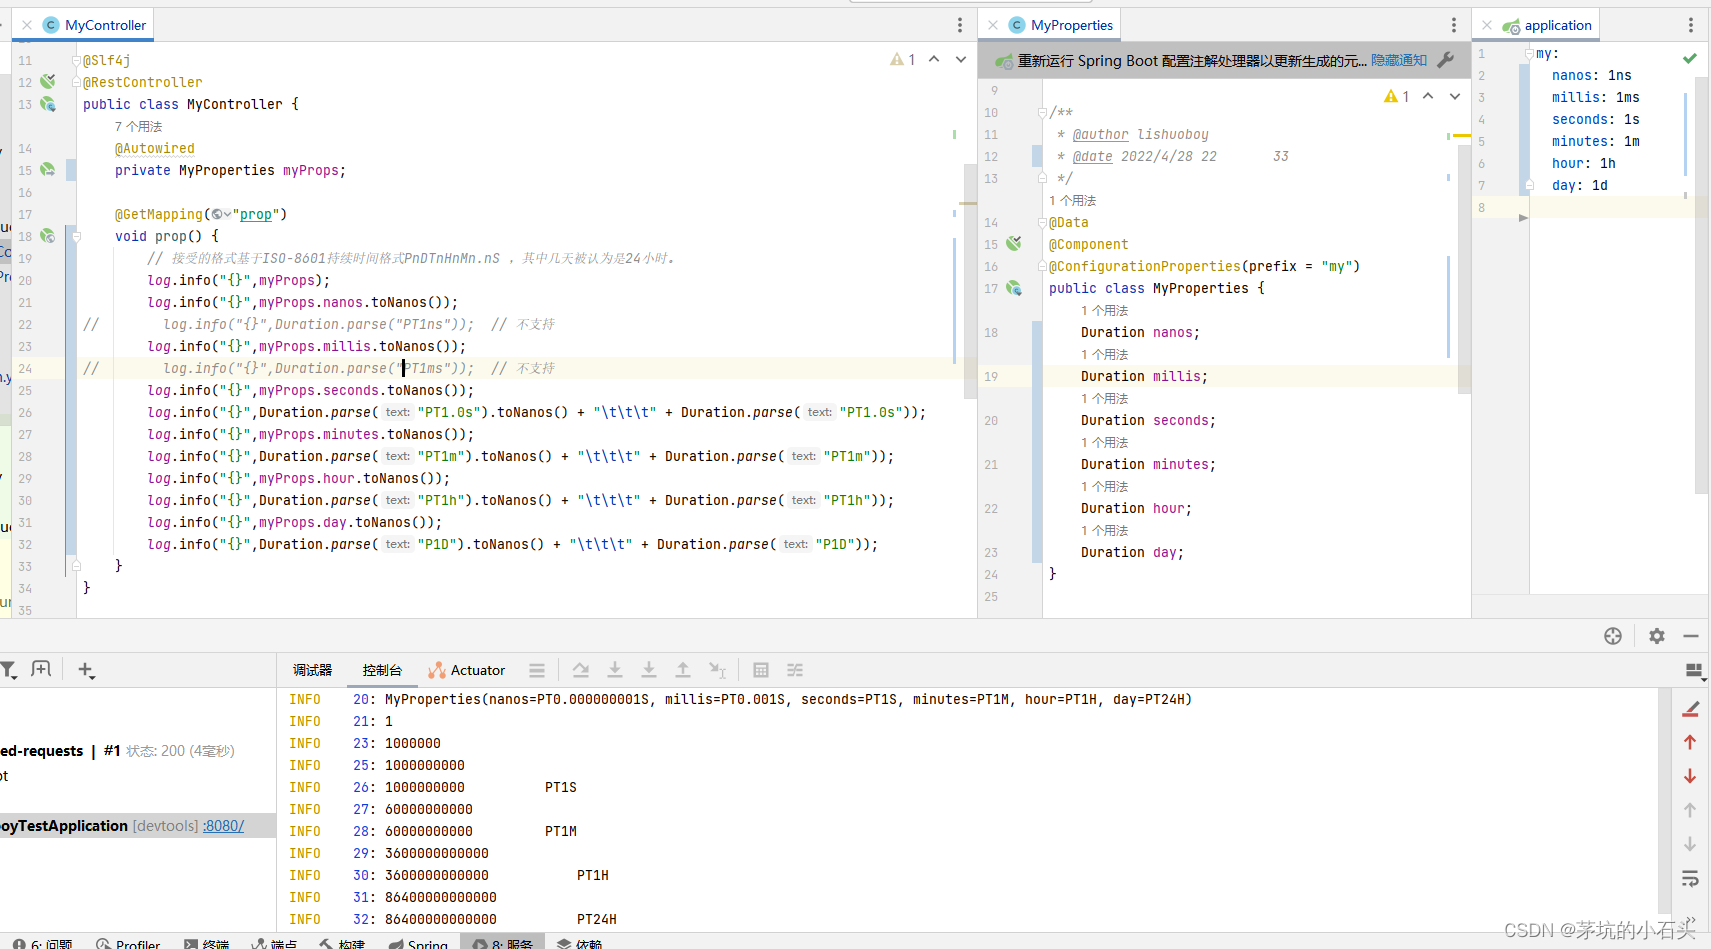Click the open in new tab services icon
This screenshot has width=1711, height=949.
point(41,669)
